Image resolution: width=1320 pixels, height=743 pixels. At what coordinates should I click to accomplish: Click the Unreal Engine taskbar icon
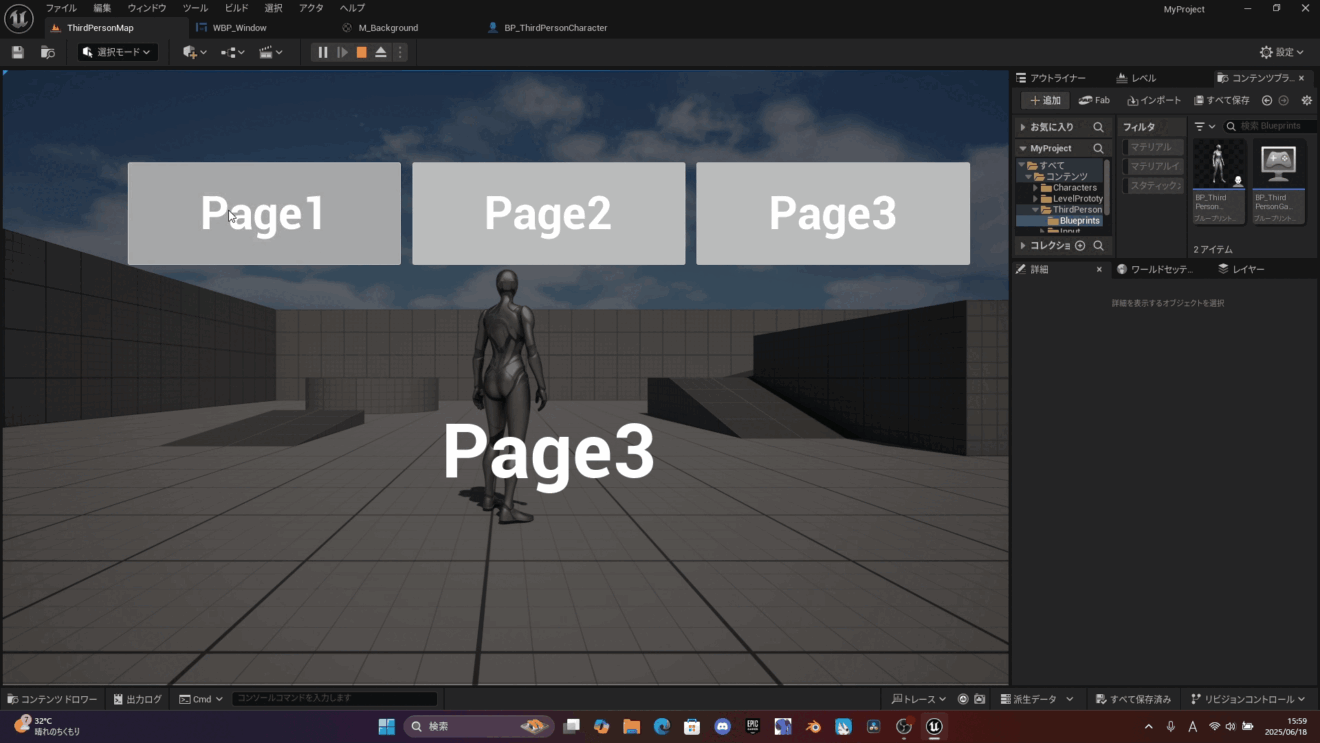(932, 726)
